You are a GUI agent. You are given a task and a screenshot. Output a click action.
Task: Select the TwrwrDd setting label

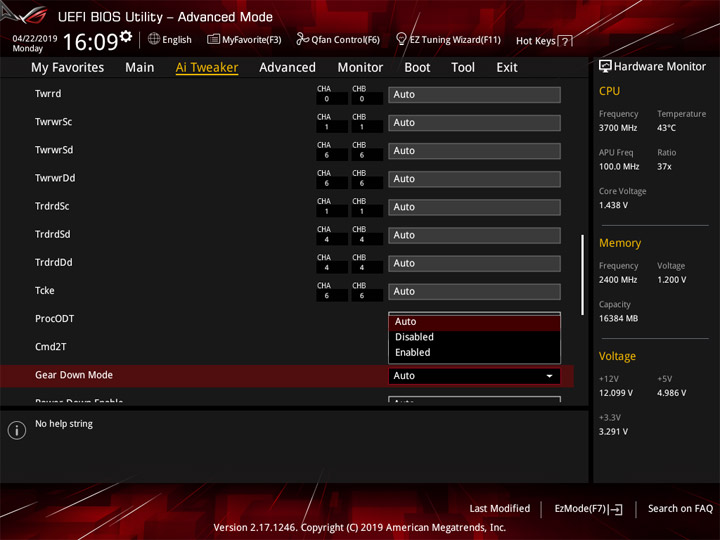55,178
